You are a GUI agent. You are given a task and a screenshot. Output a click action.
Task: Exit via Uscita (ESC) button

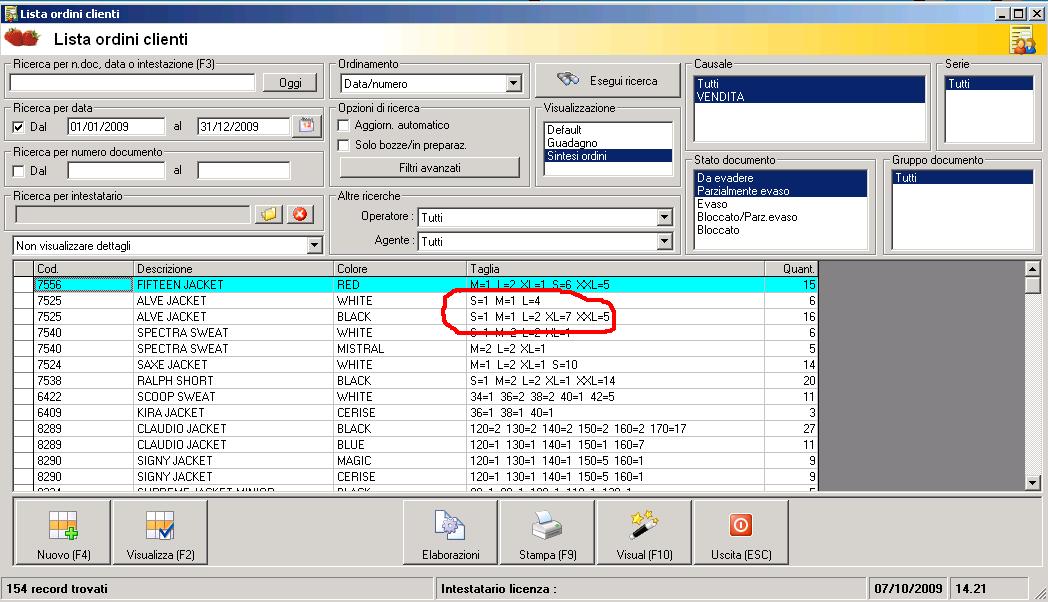pyautogui.click(x=741, y=532)
